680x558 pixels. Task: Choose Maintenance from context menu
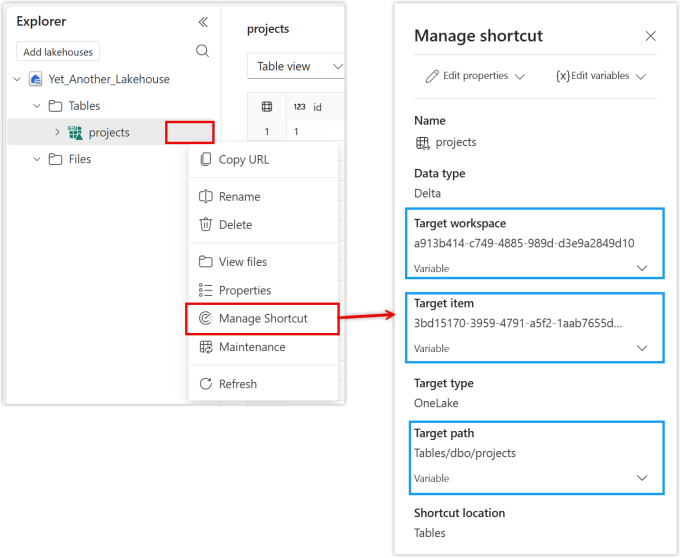point(263,347)
